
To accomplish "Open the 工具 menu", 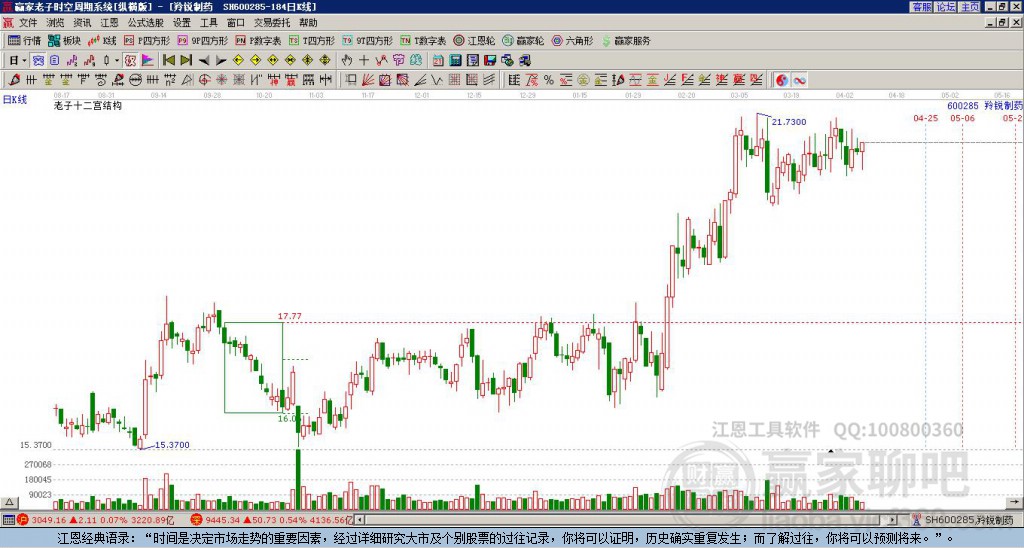I will 208,23.
